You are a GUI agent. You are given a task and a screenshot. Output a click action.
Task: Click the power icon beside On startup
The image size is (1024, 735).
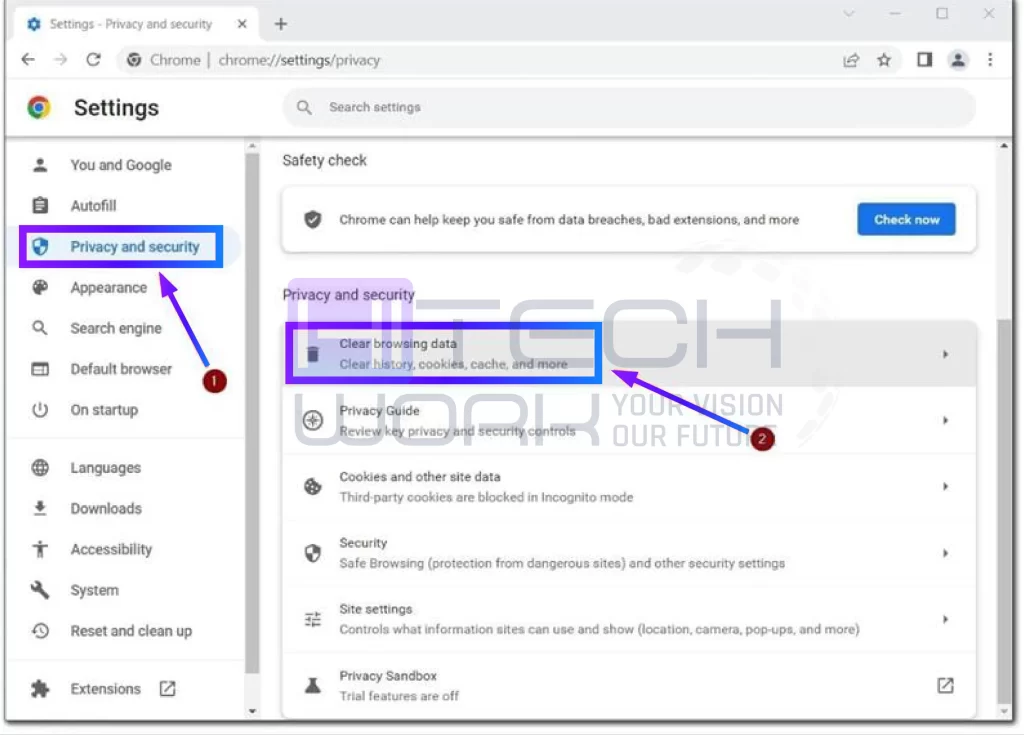40,410
